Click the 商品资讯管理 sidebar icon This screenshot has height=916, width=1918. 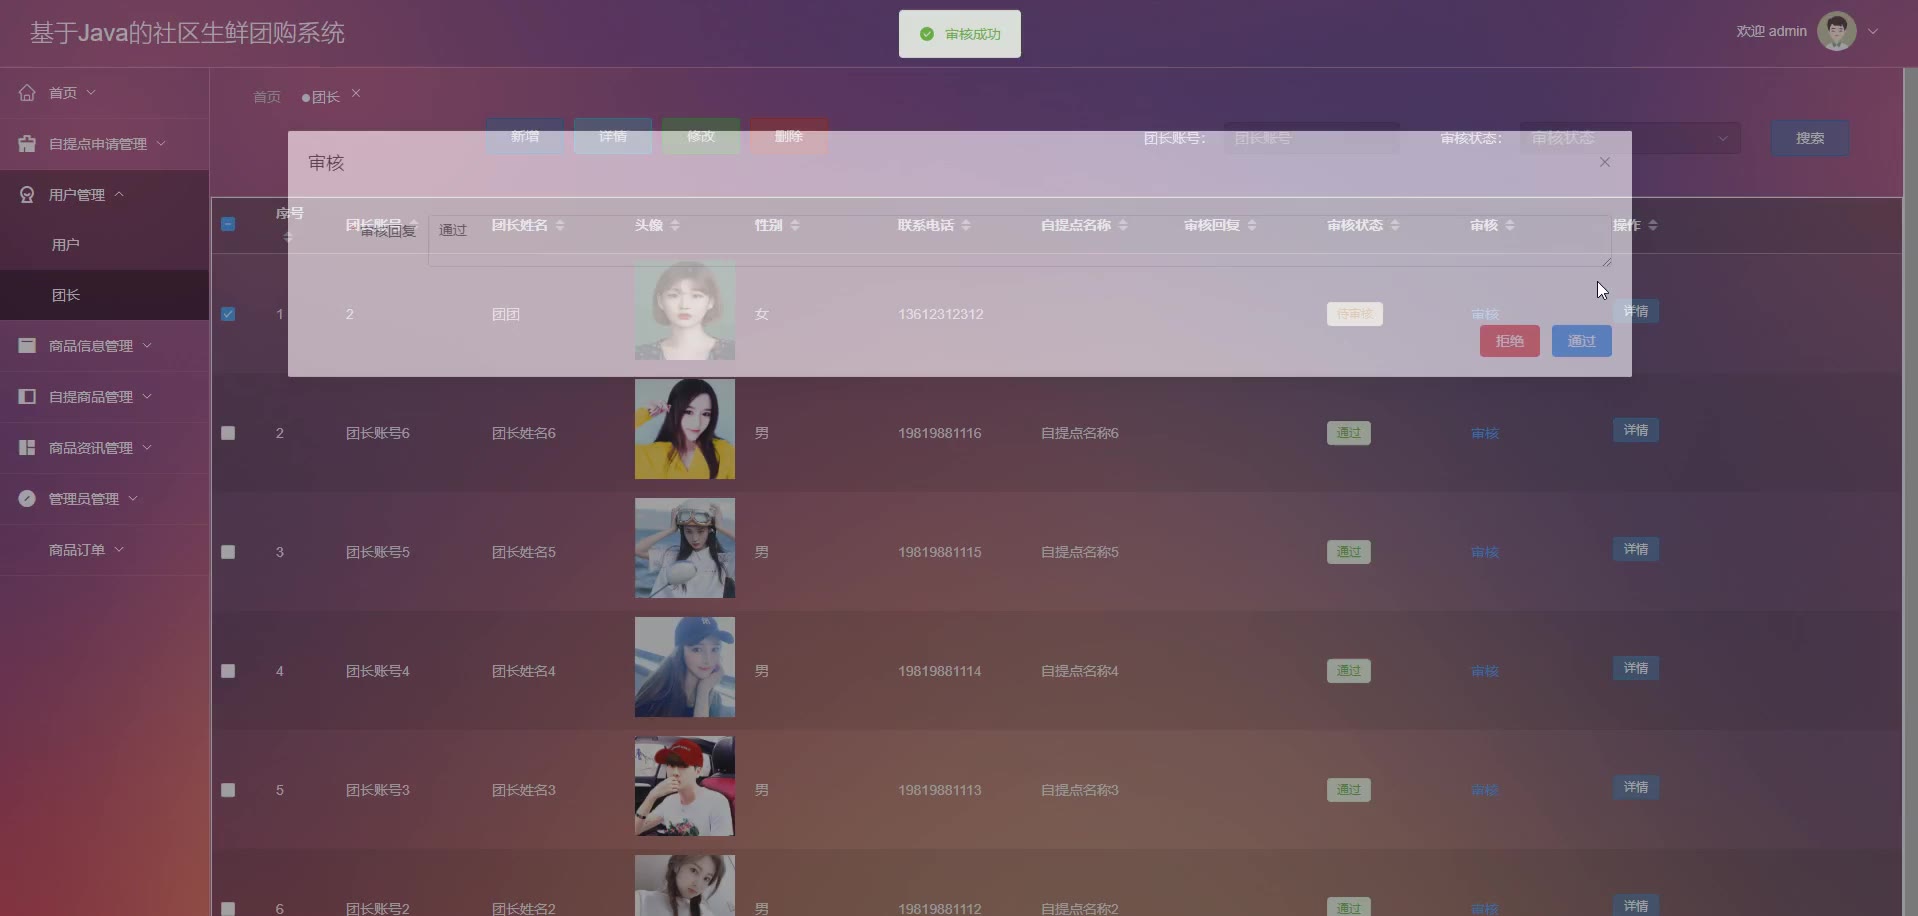coord(27,447)
